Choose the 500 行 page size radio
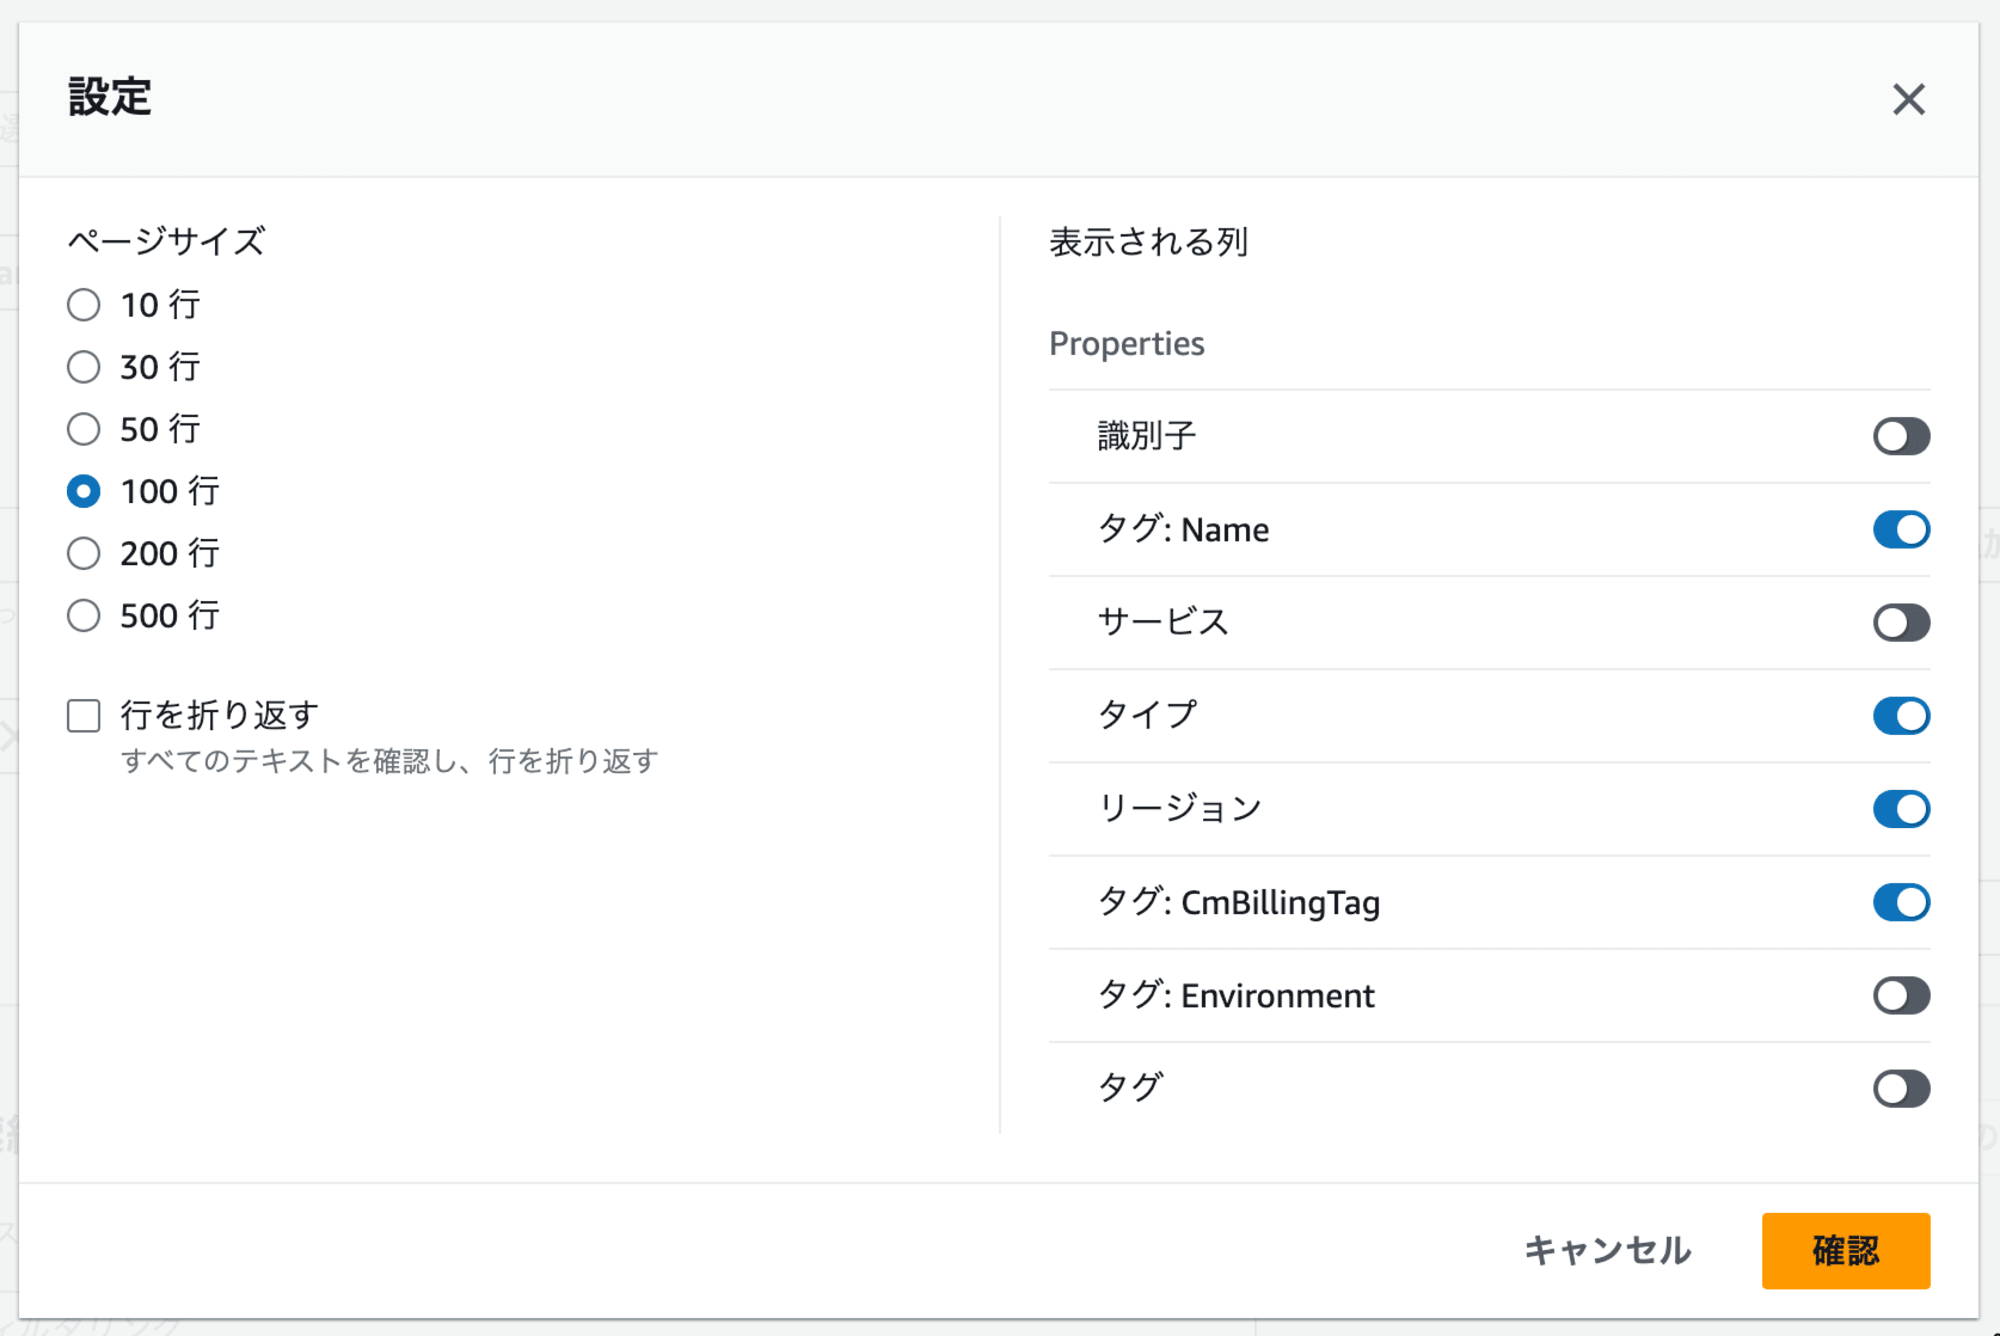 tap(84, 615)
